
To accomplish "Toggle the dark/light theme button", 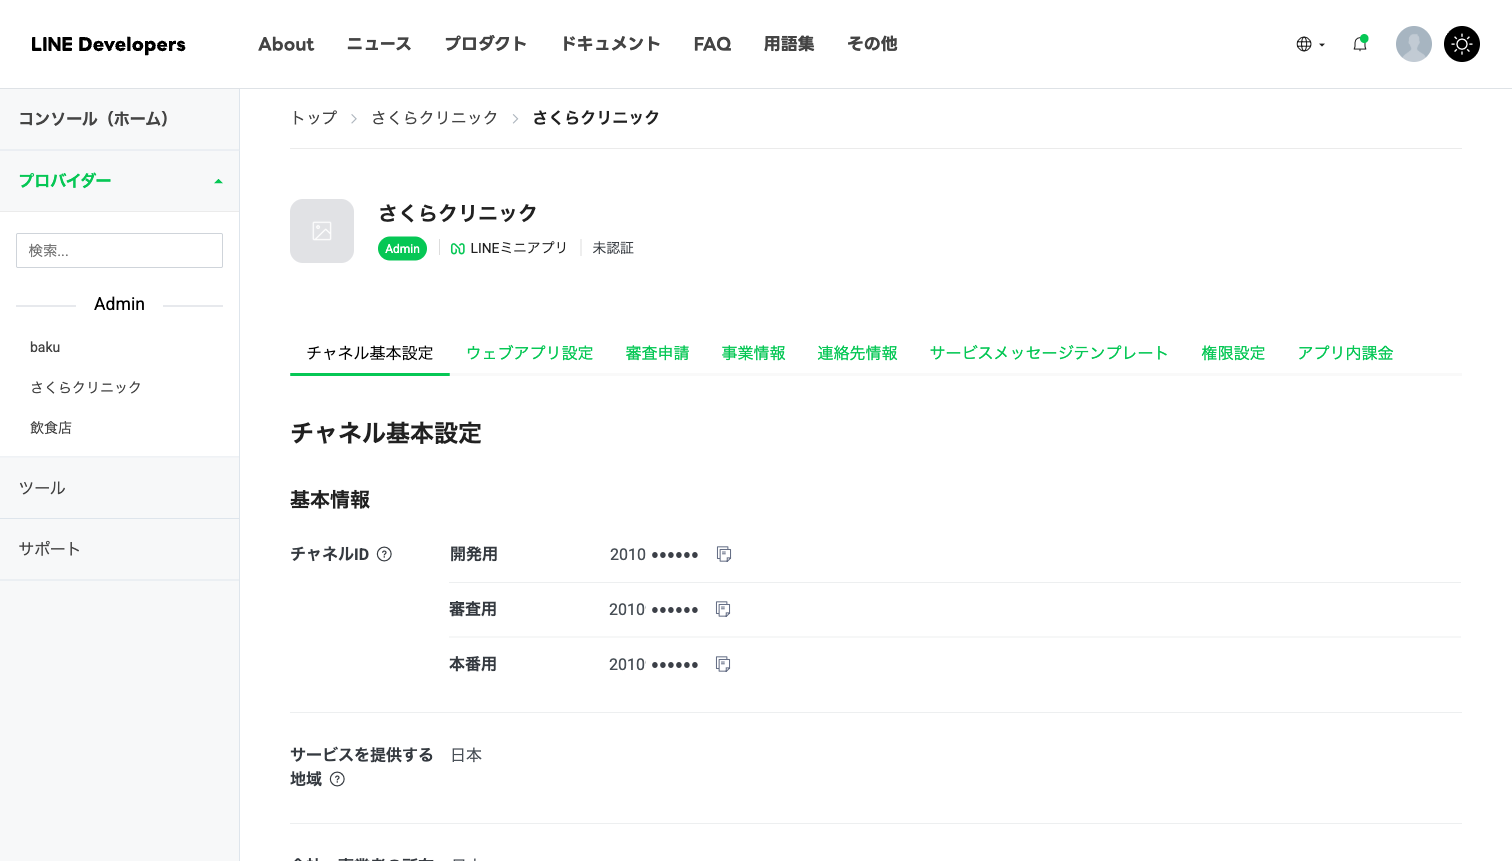I will [1462, 44].
